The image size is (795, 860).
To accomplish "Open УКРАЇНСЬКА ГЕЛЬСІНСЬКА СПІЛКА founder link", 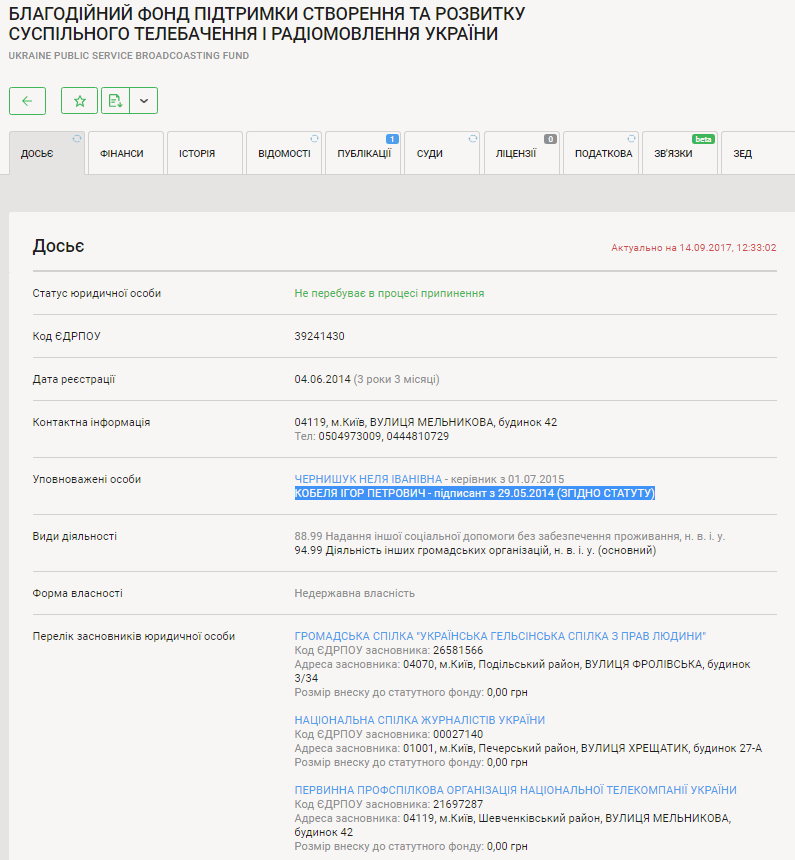I will [x=500, y=636].
